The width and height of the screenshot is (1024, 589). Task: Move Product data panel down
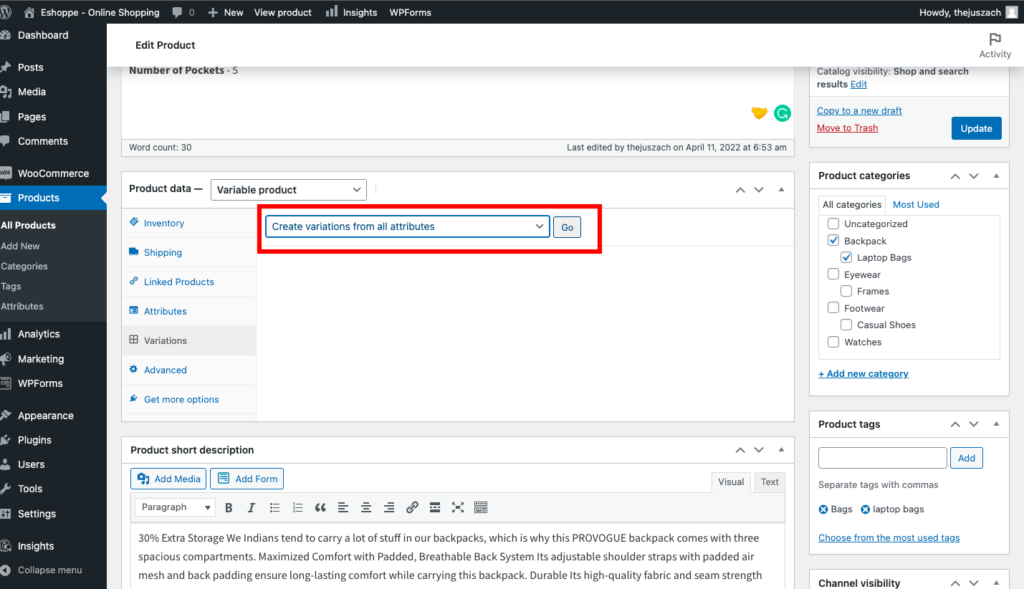click(x=759, y=190)
